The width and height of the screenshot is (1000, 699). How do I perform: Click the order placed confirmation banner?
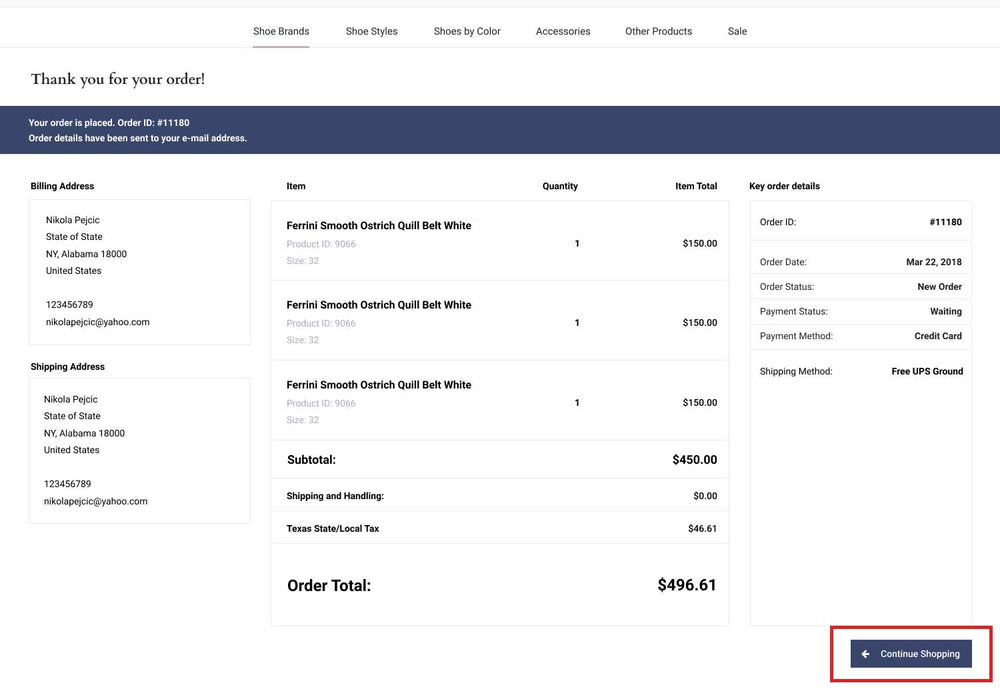pyautogui.click(x=500, y=130)
